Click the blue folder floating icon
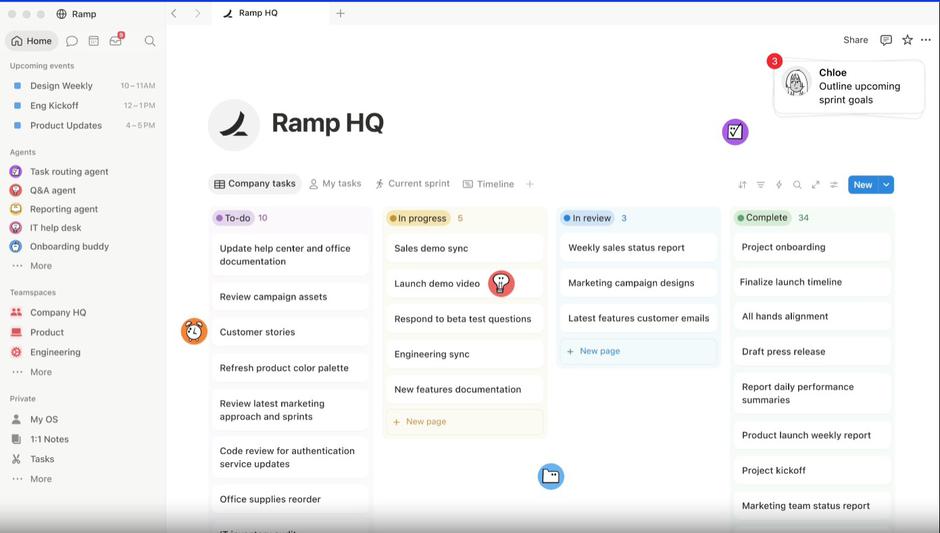The width and height of the screenshot is (940, 533). 550,476
